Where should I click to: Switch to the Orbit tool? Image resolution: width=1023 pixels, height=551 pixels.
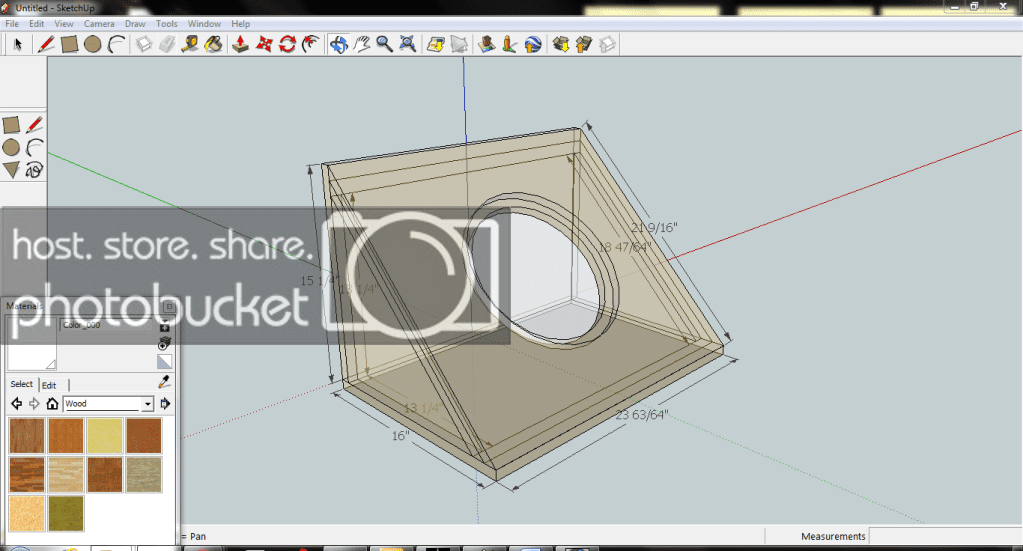[338, 44]
